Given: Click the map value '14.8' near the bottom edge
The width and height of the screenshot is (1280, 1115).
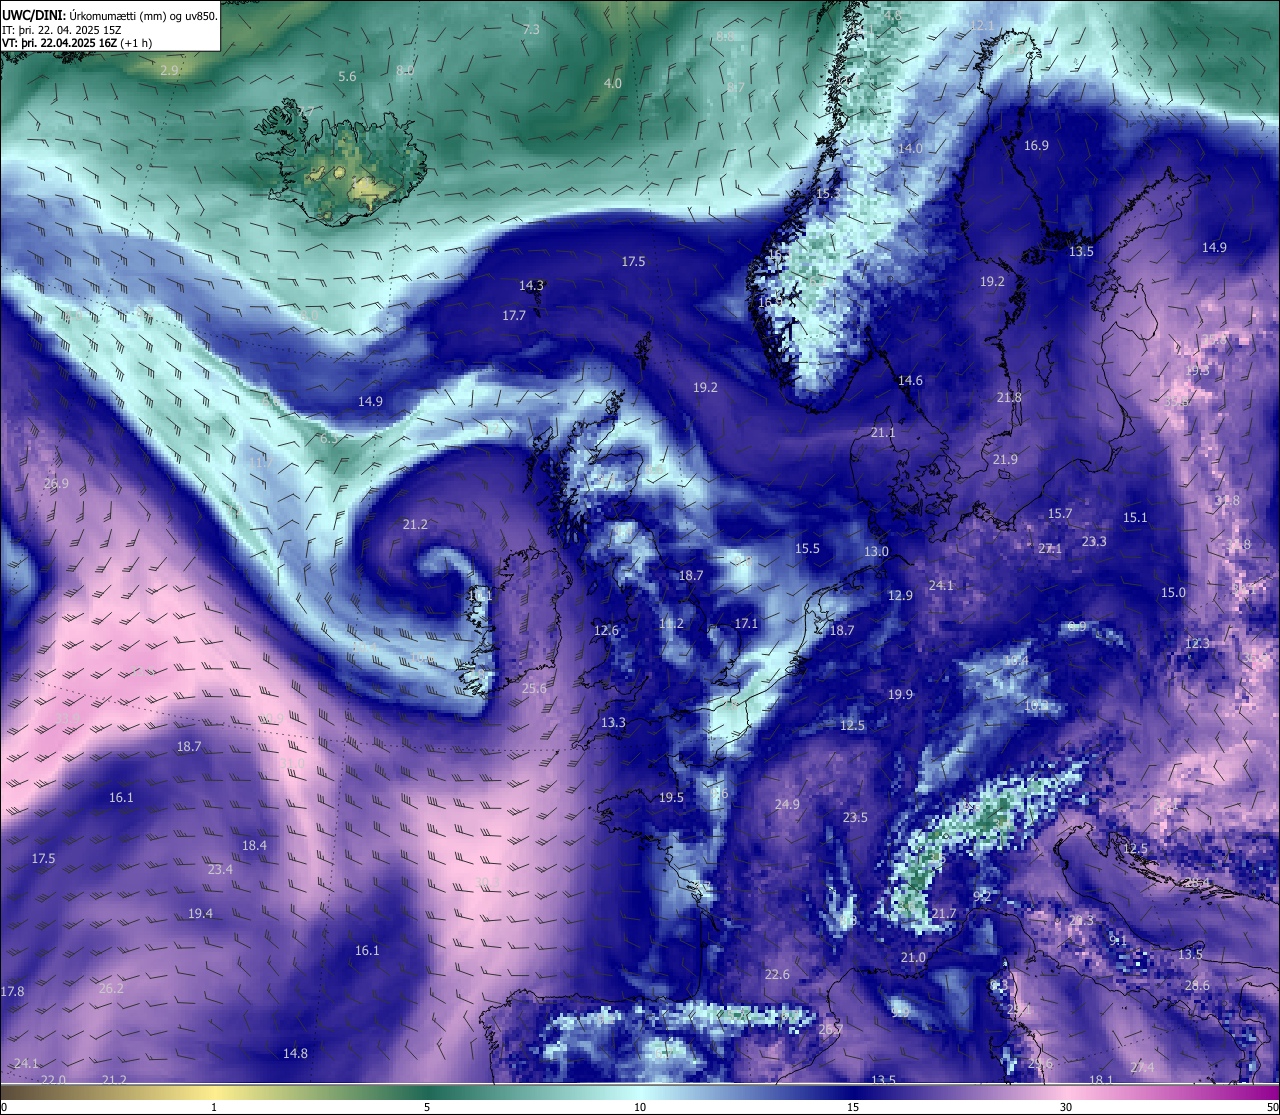Looking at the screenshot, I should coord(295,1053).
